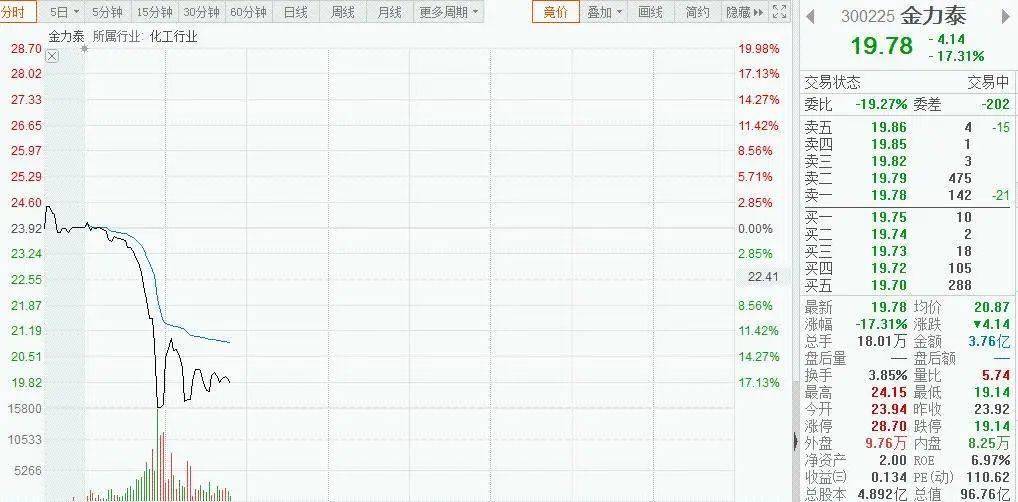Click the star marker beside stock name
Screen dimensions: 1018x502
[x=84, y=49]
